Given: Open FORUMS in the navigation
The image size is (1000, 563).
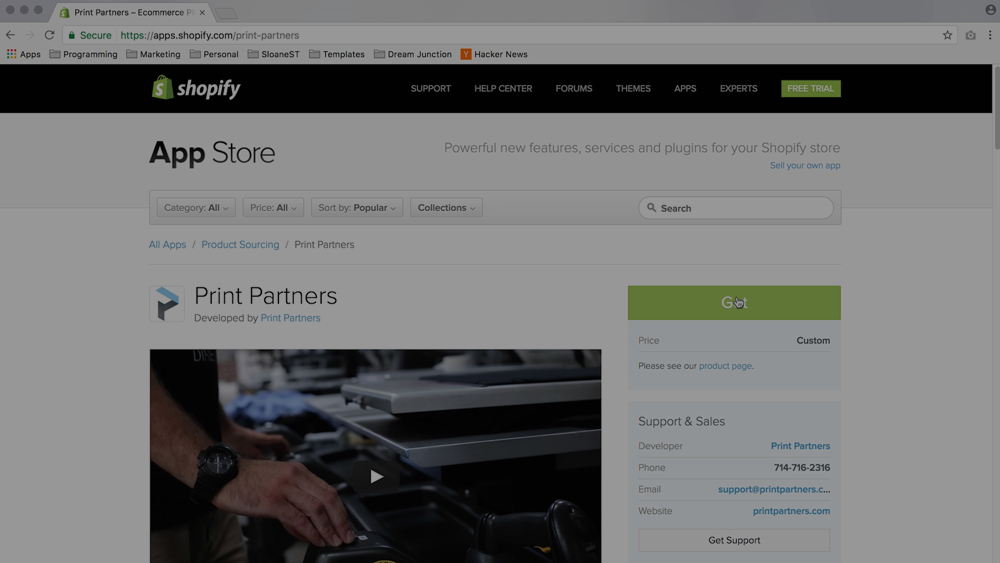Looking at the screenshot, I should click(574, 89).
